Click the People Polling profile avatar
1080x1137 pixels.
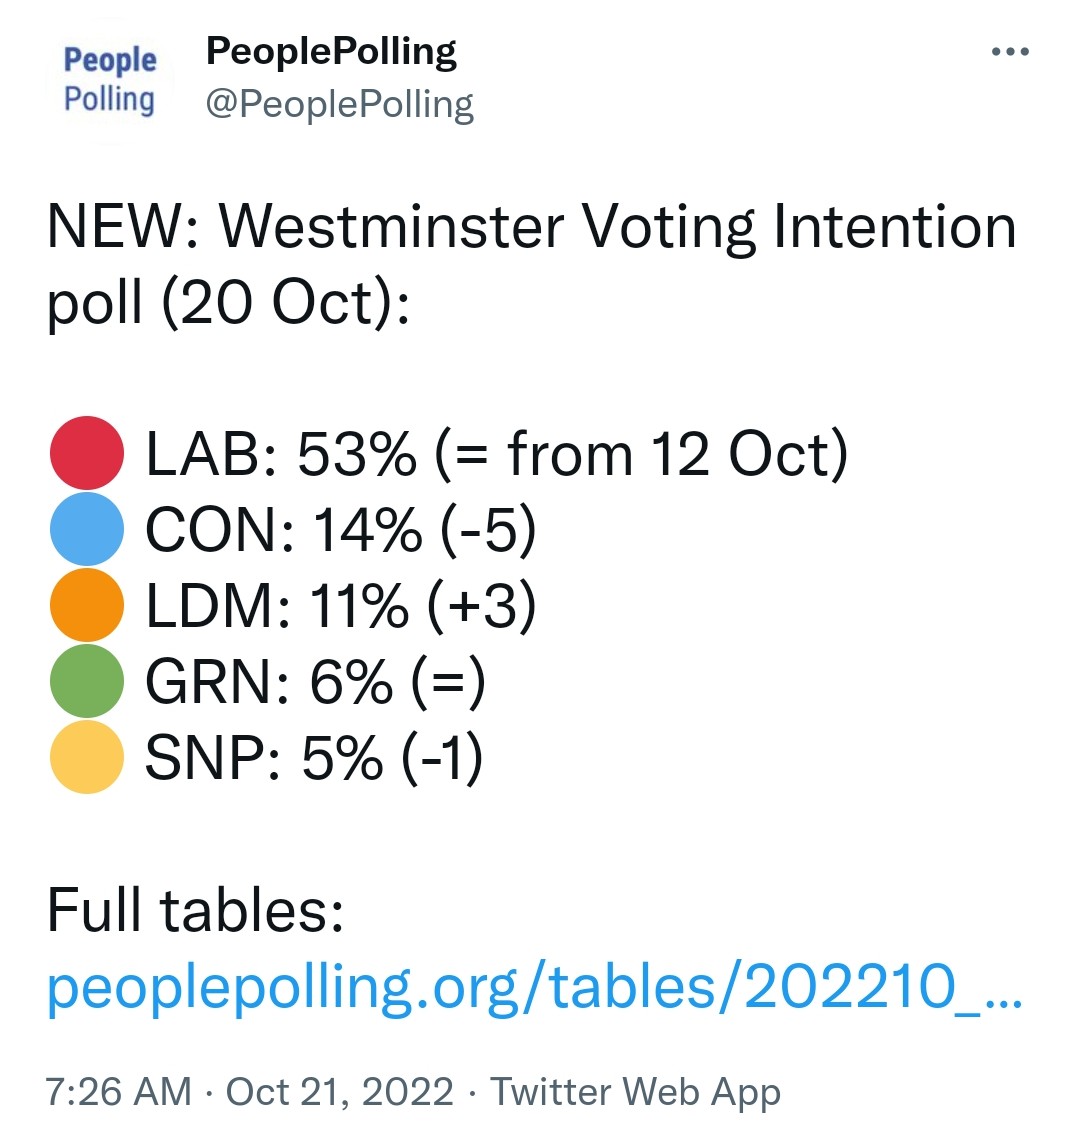[110, 78]
